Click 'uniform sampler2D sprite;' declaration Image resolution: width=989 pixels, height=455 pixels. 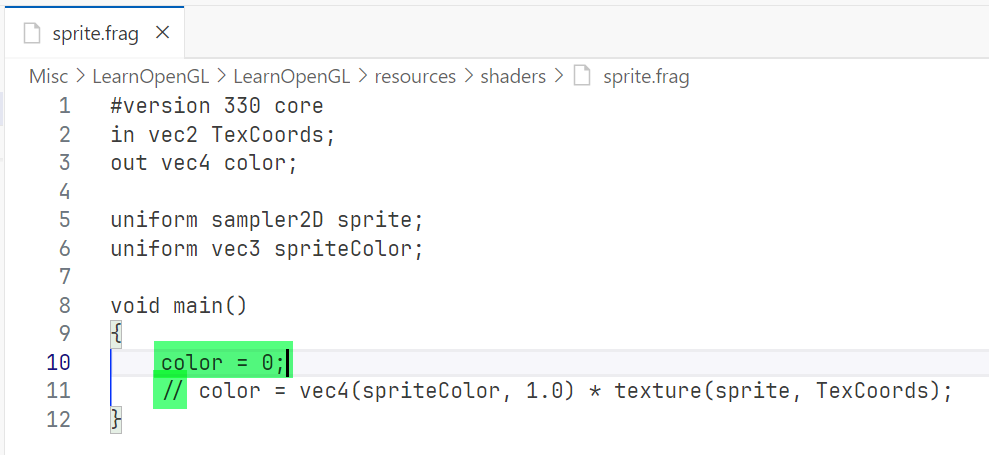click(x=267, y=219)
